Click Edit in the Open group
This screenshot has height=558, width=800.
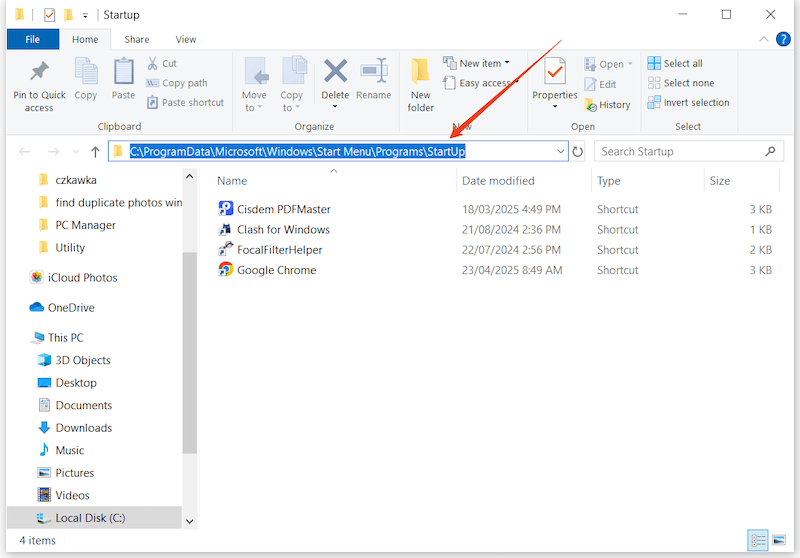[x=601, y=84]
